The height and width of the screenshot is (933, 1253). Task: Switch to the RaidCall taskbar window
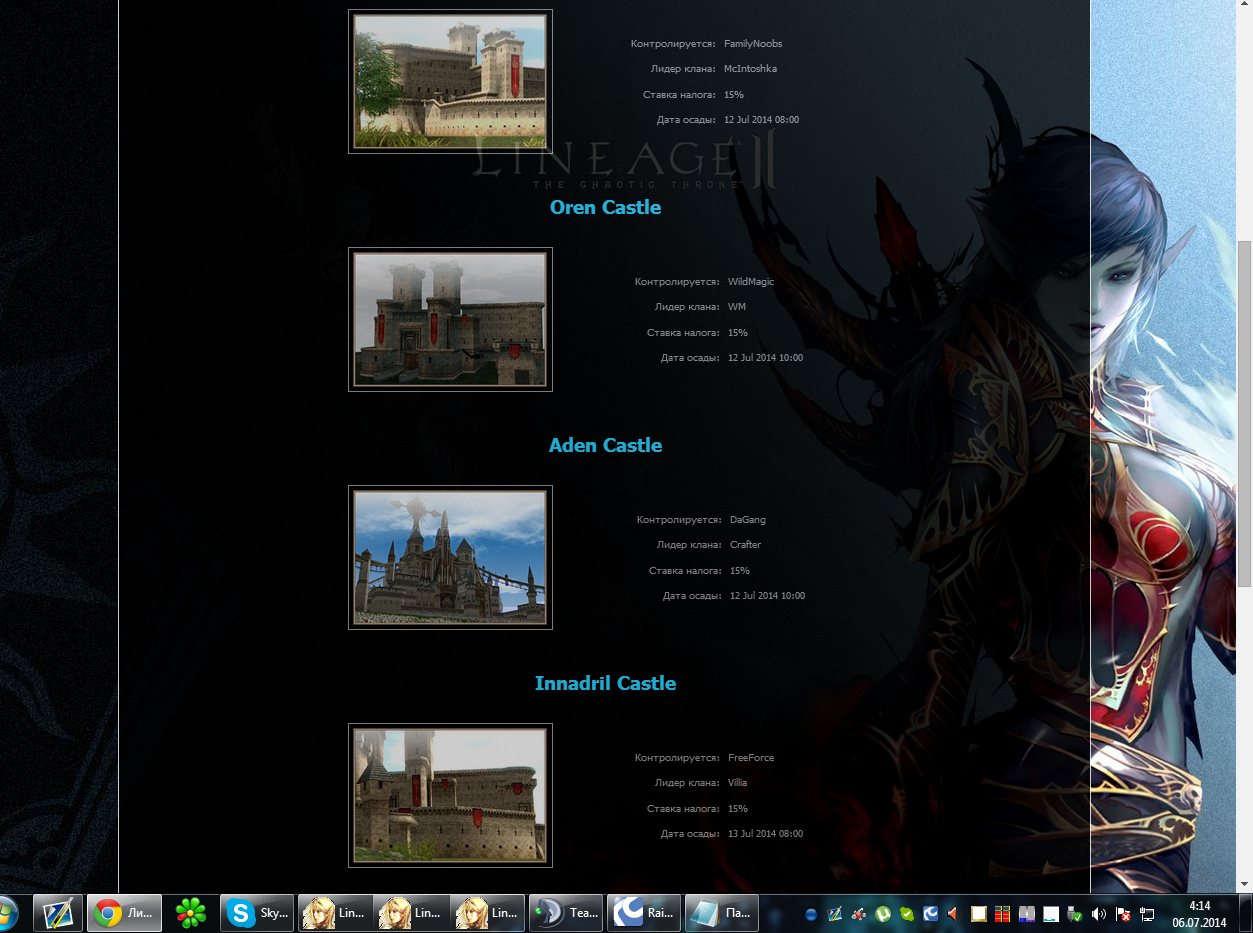[644, 913]
